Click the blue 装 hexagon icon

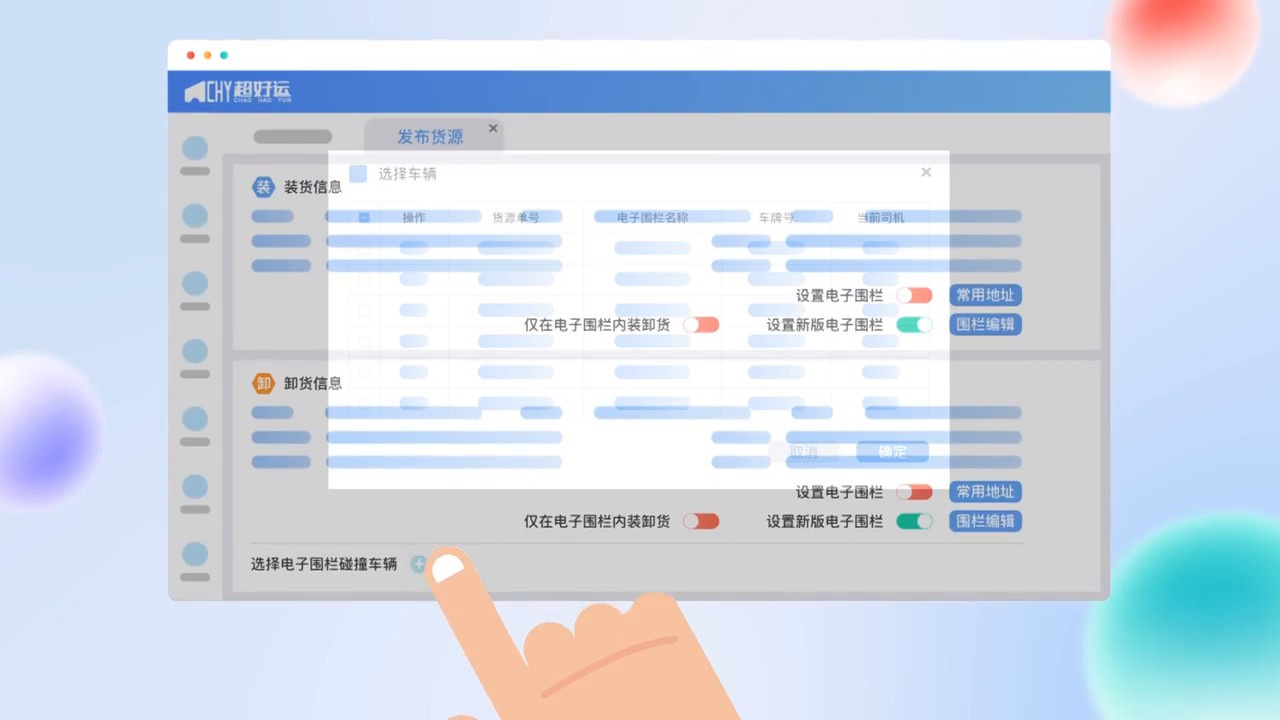[263, 187]
